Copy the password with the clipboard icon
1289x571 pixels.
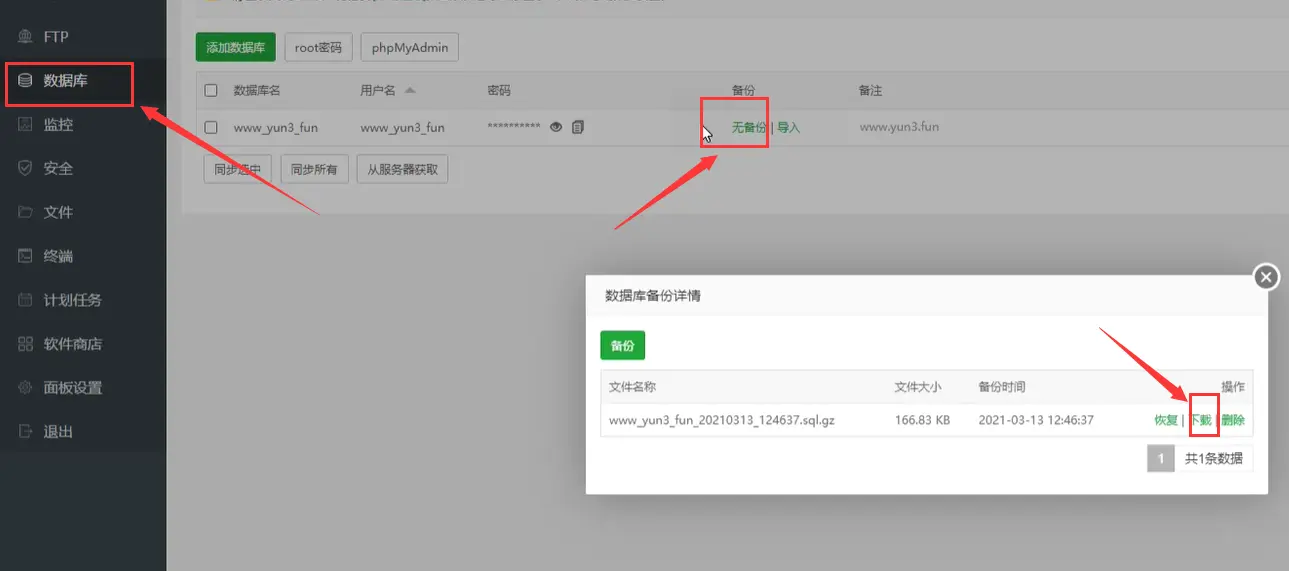[578, 127]
